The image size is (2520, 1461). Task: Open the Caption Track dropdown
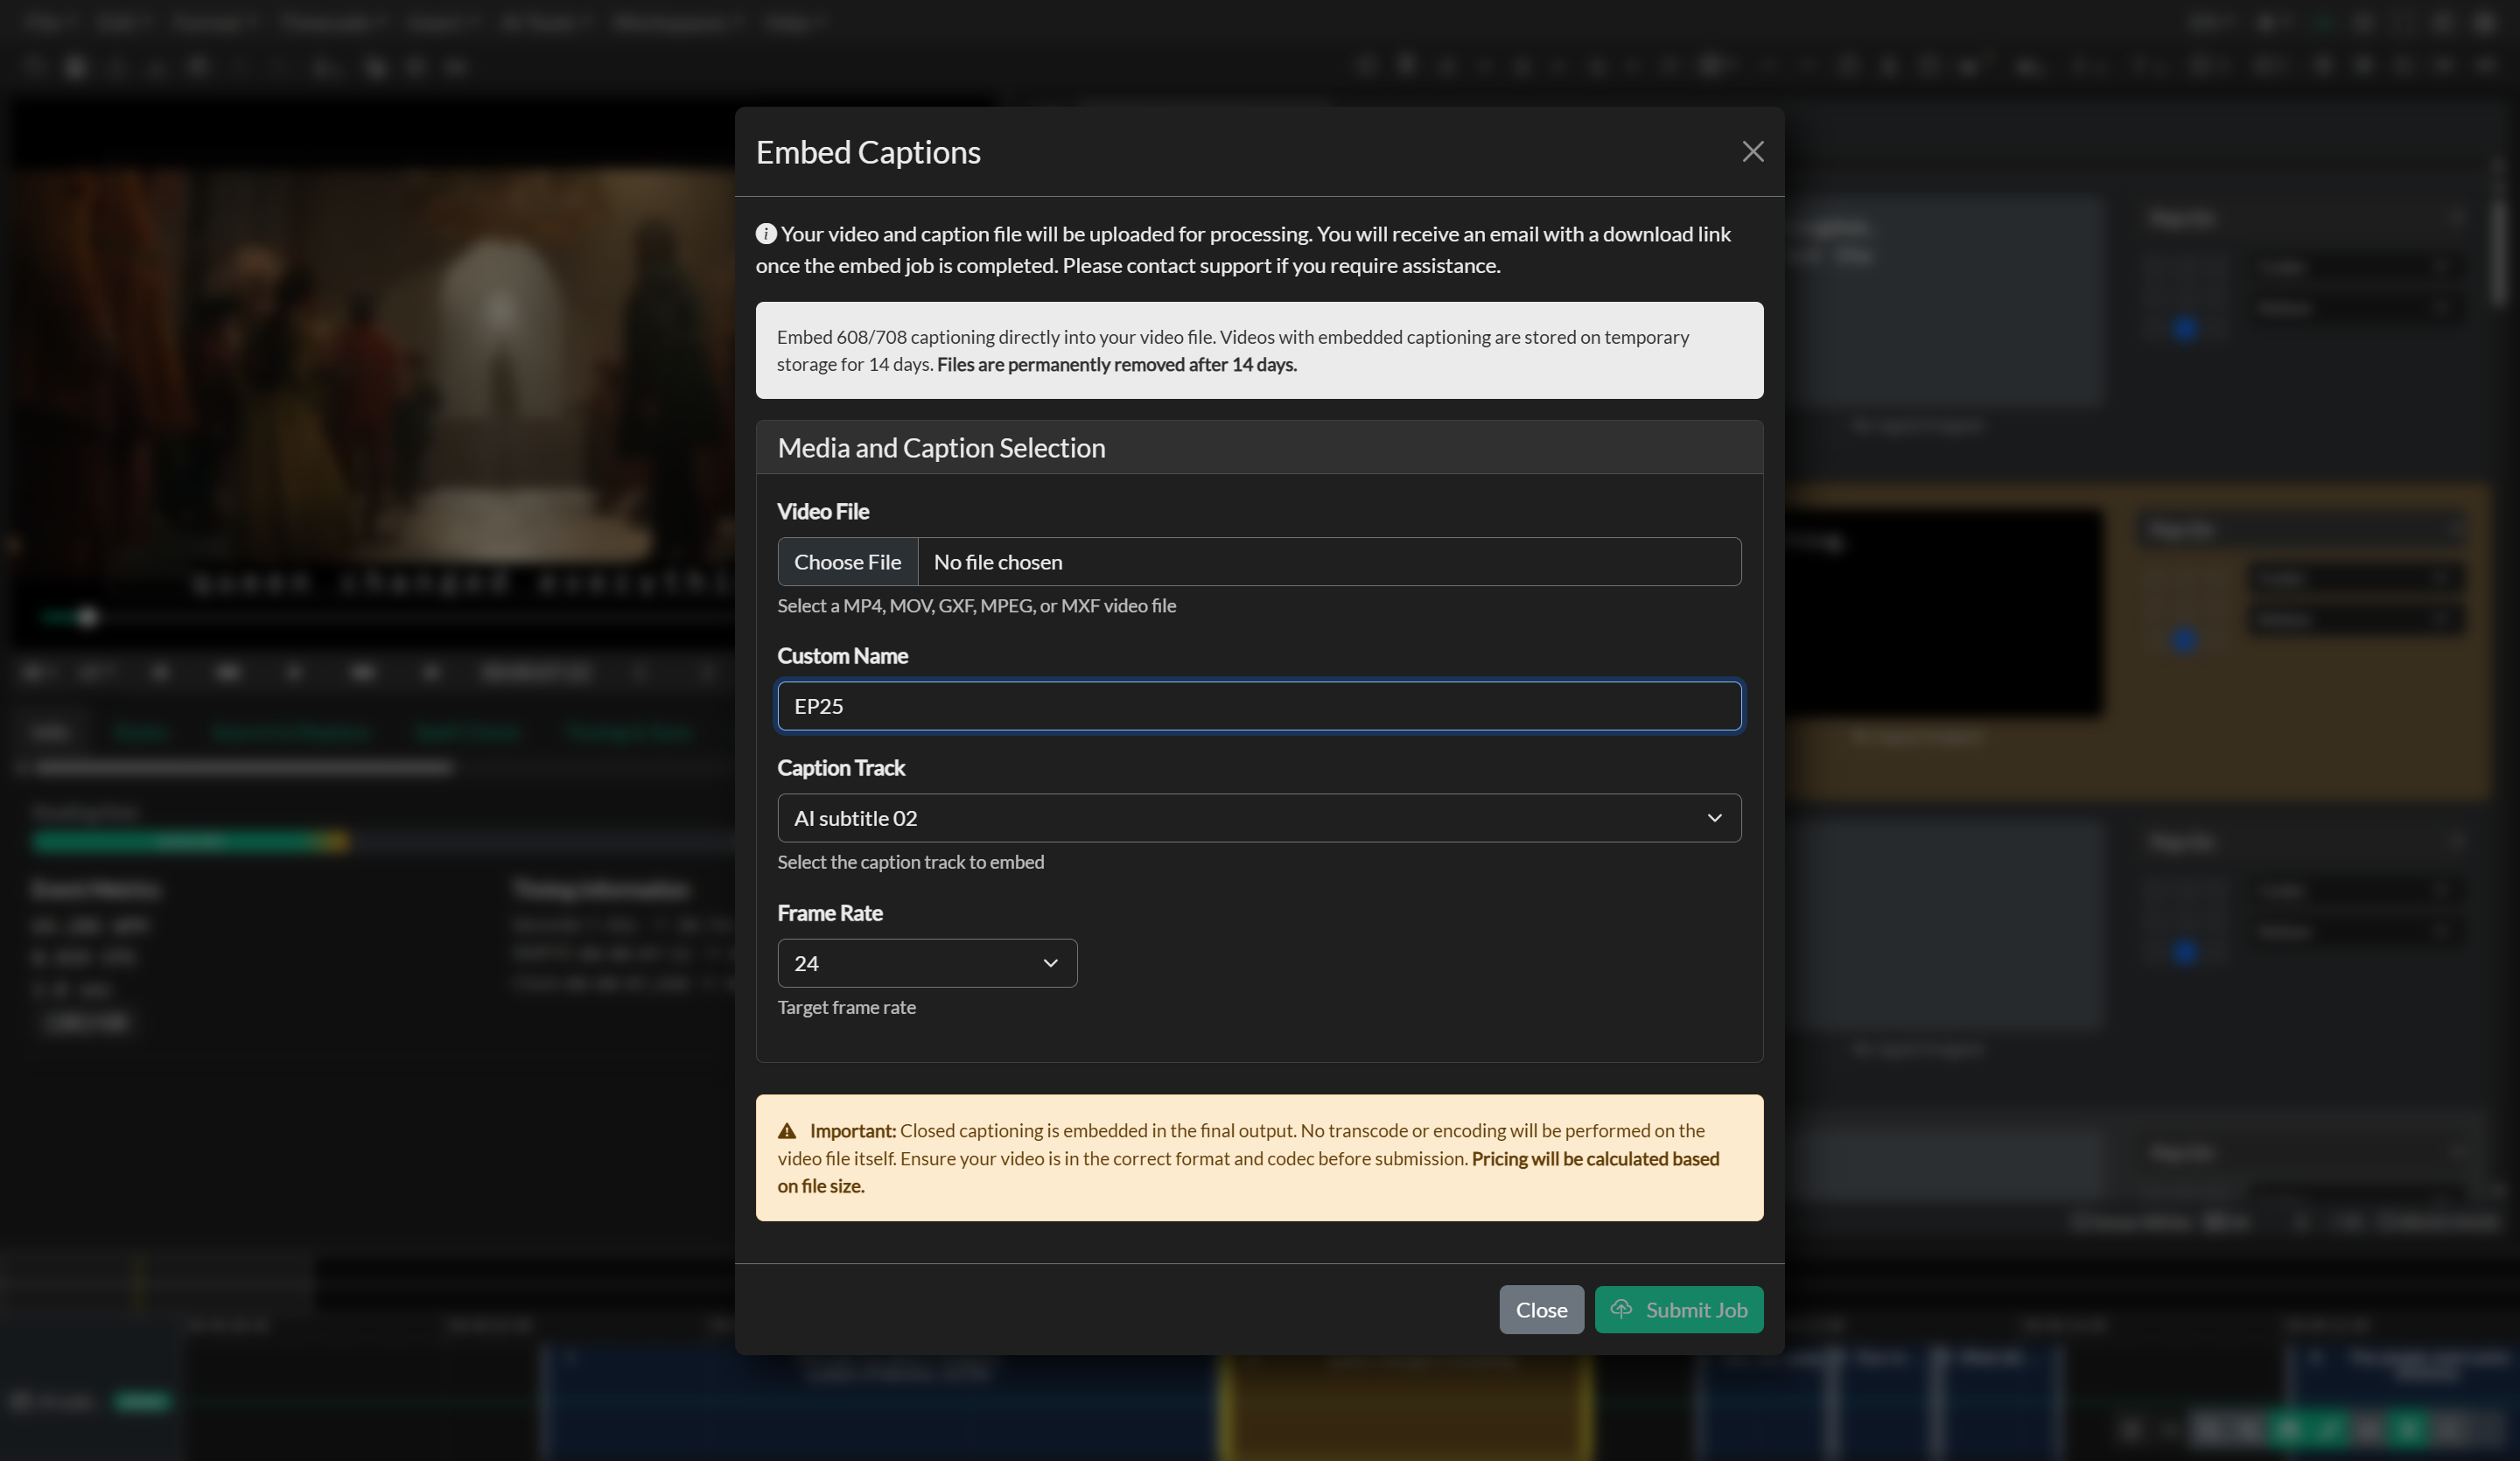click(x=1259, y=818)
